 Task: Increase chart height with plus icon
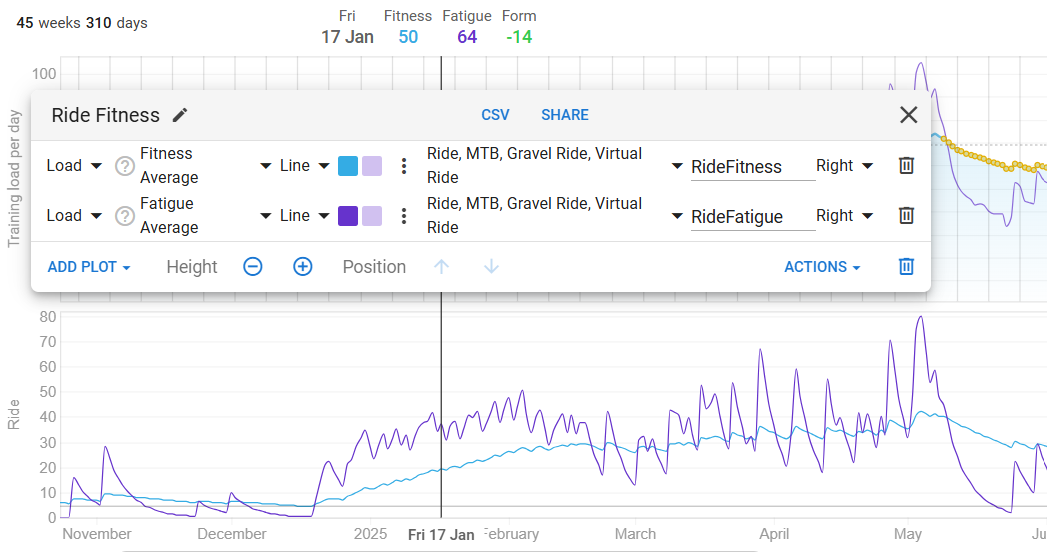tap(302, 266)
